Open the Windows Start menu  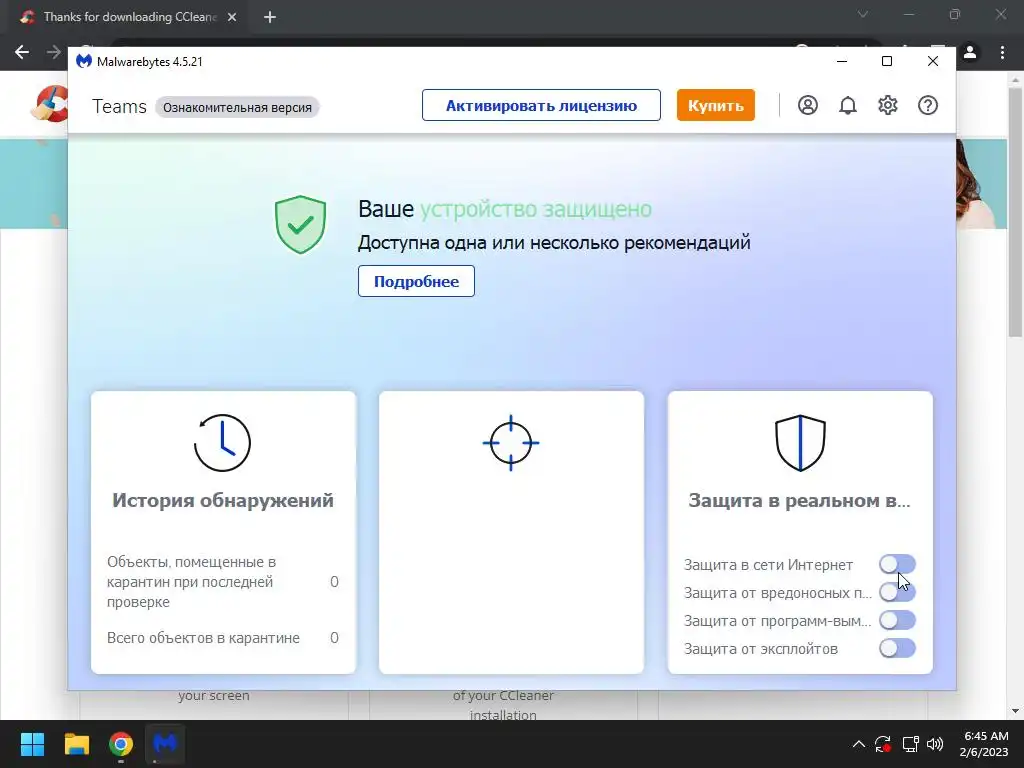32,744
